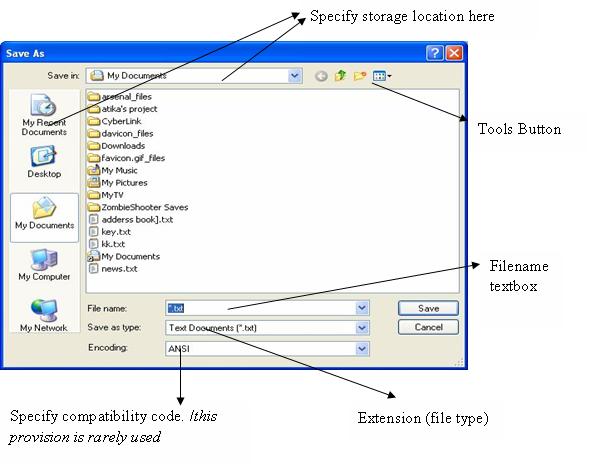This screenshot has width=589, height=466.
Task: Select the CyberLink folder
Action: click(x=115, y=121)
